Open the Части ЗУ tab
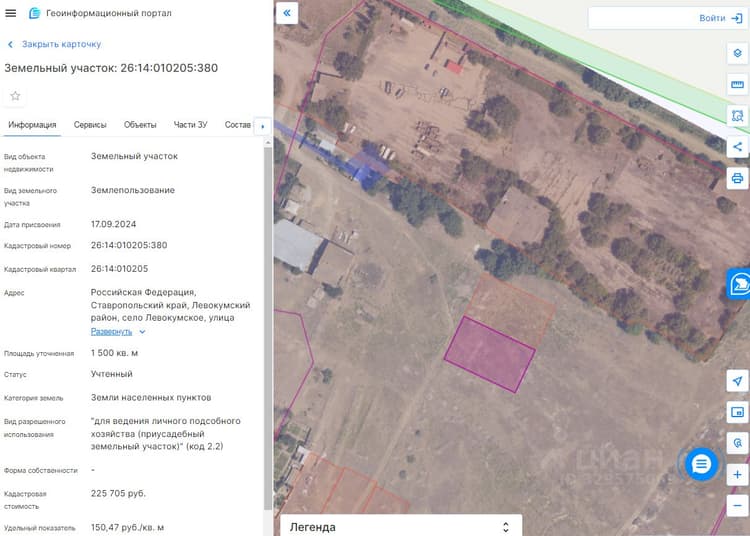Viewport: 750px width, 536px height. point(190,125)
